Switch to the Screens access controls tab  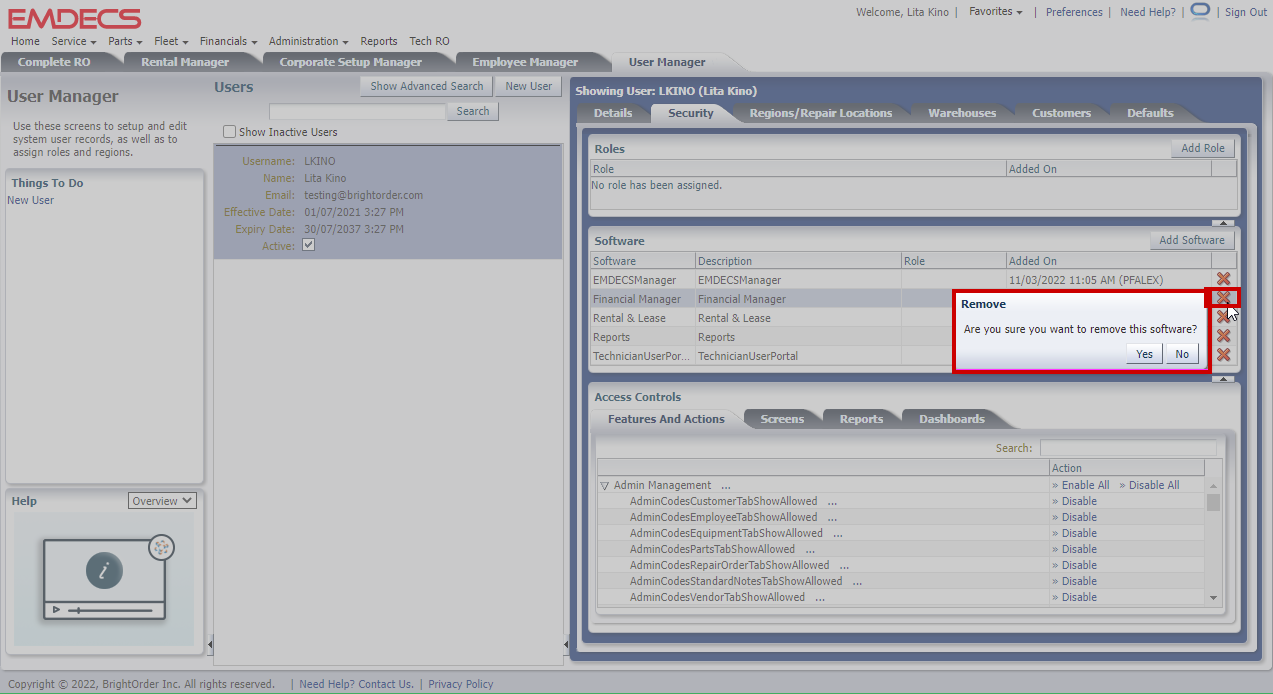(x=782, y=419)
